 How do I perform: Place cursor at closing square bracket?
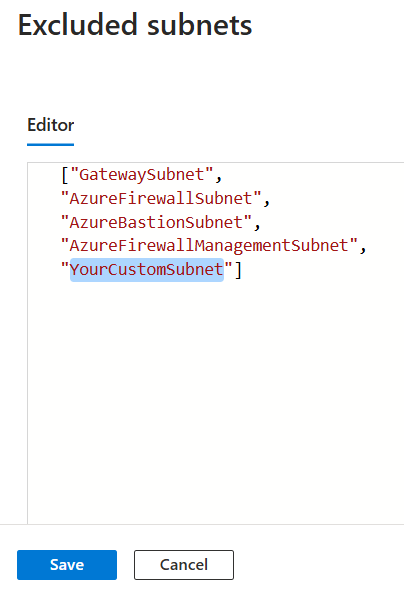238,269
